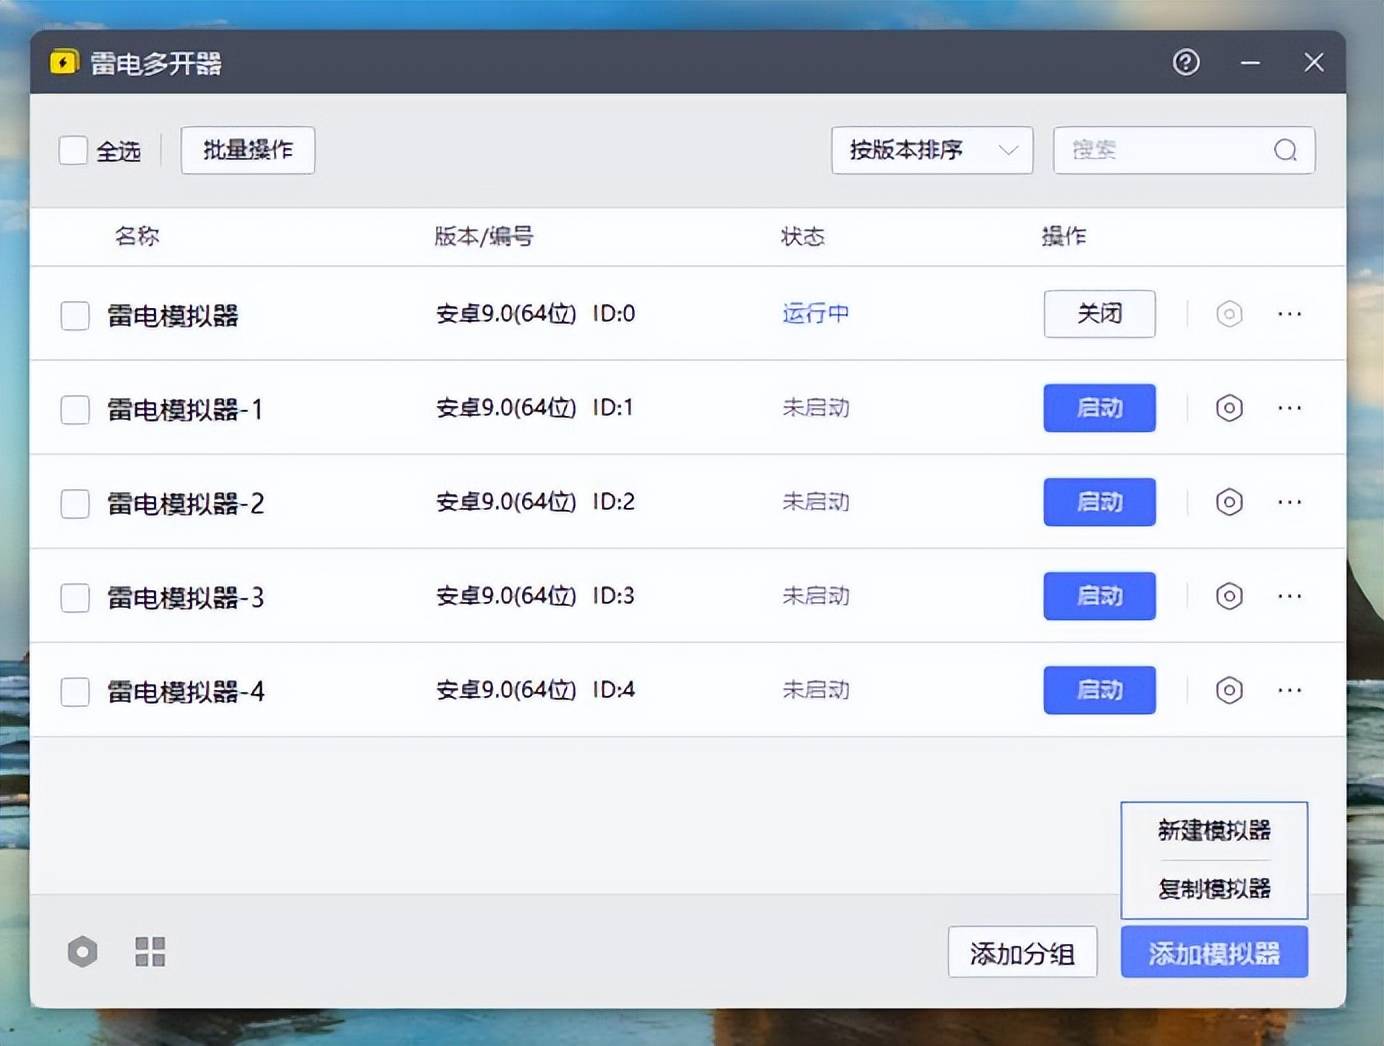
Task: Open settings for 雷电模拟器-2
Action: pos(1229,502)
